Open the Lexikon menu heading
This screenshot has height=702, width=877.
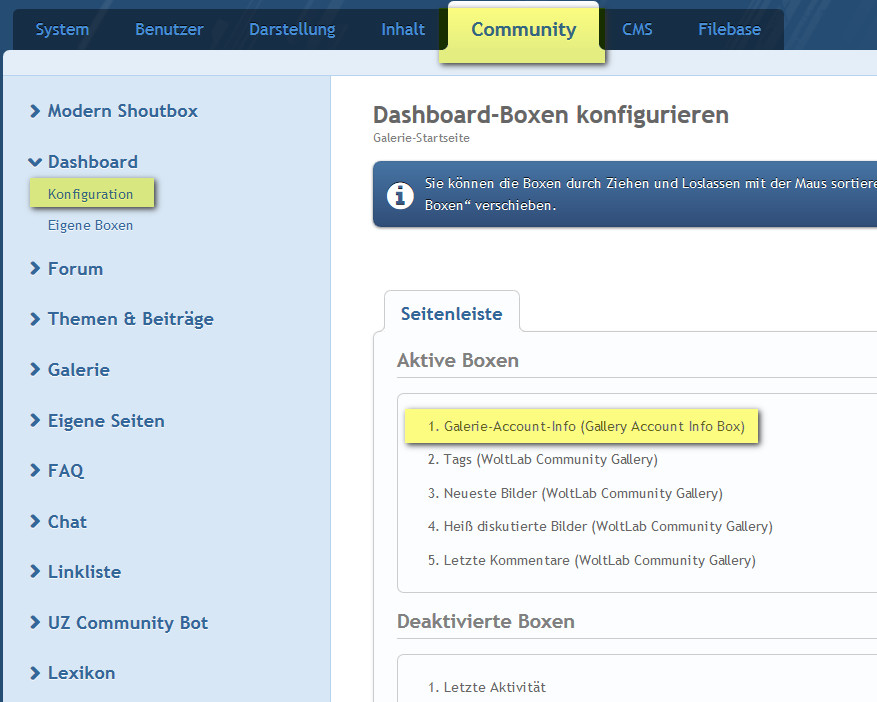pos(82,673)
